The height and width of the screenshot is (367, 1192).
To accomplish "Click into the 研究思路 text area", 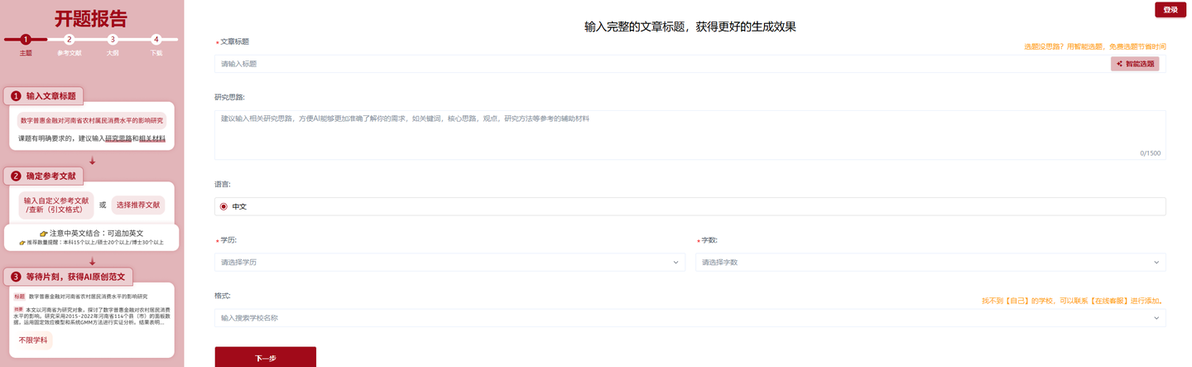I will (690, 135).
